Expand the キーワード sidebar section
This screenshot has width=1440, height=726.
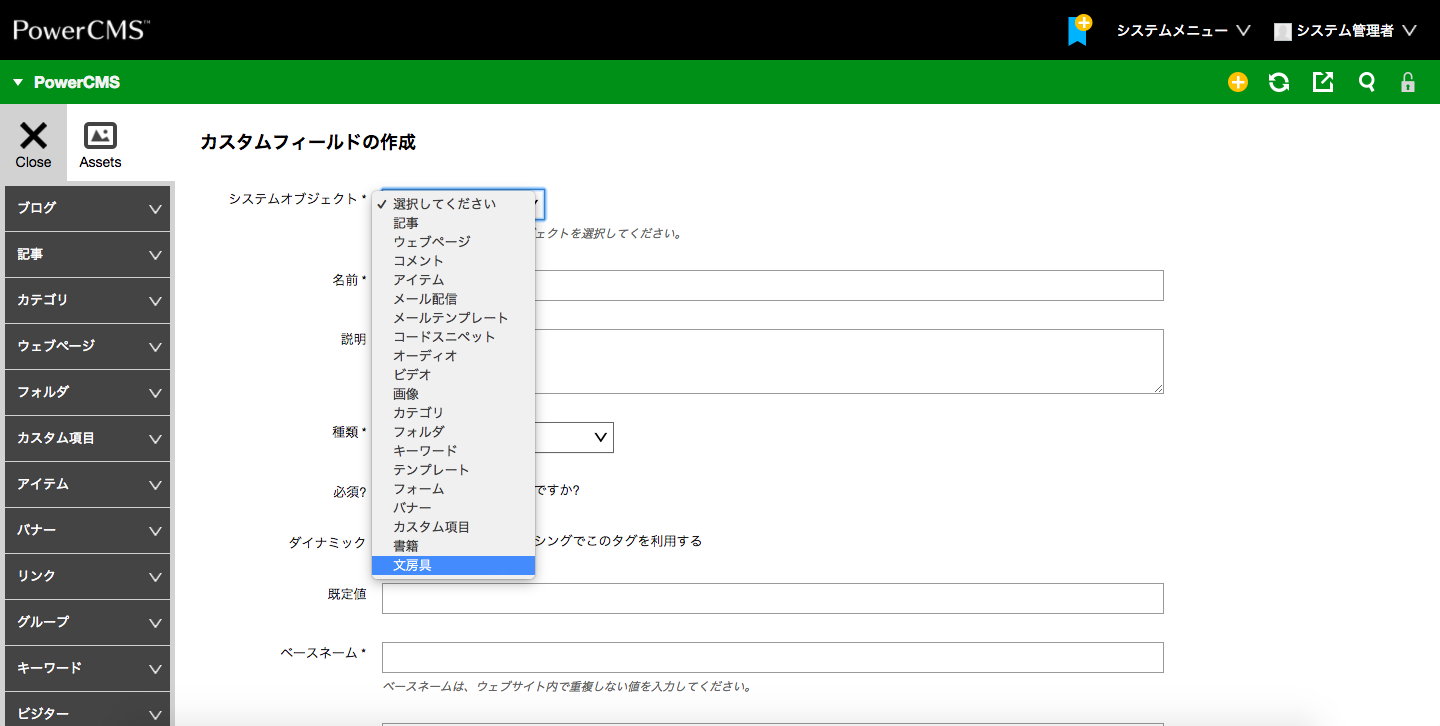[87, 668]
